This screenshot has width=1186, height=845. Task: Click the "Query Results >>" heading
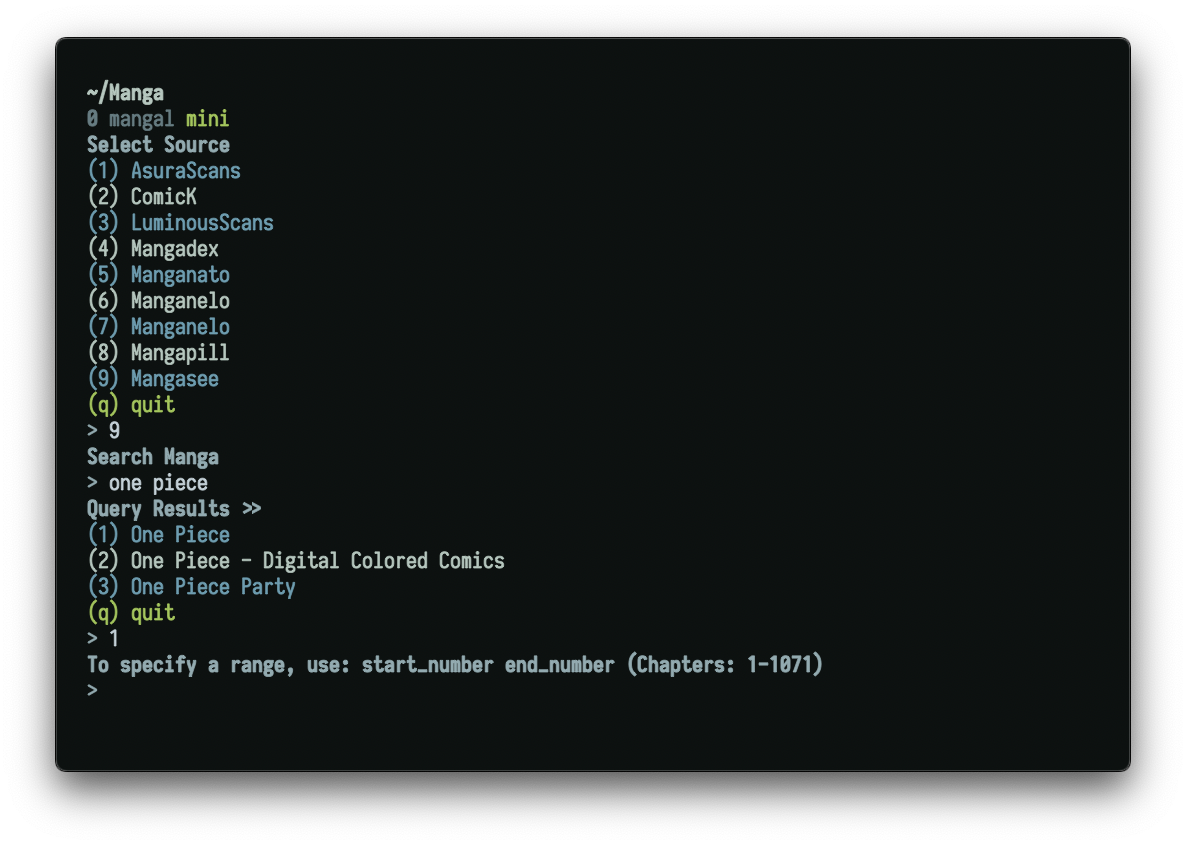click(x=174, y=509)
